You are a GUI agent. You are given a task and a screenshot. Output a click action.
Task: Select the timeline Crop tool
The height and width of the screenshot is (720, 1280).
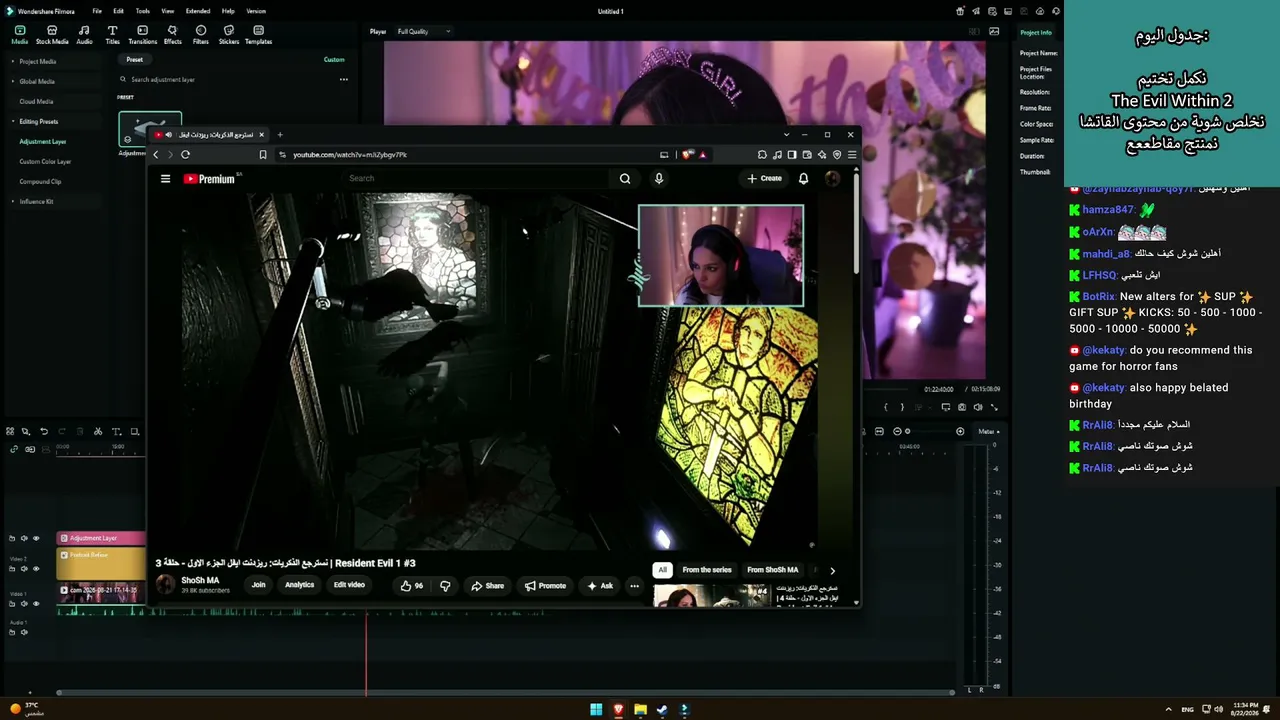(134, 432)
